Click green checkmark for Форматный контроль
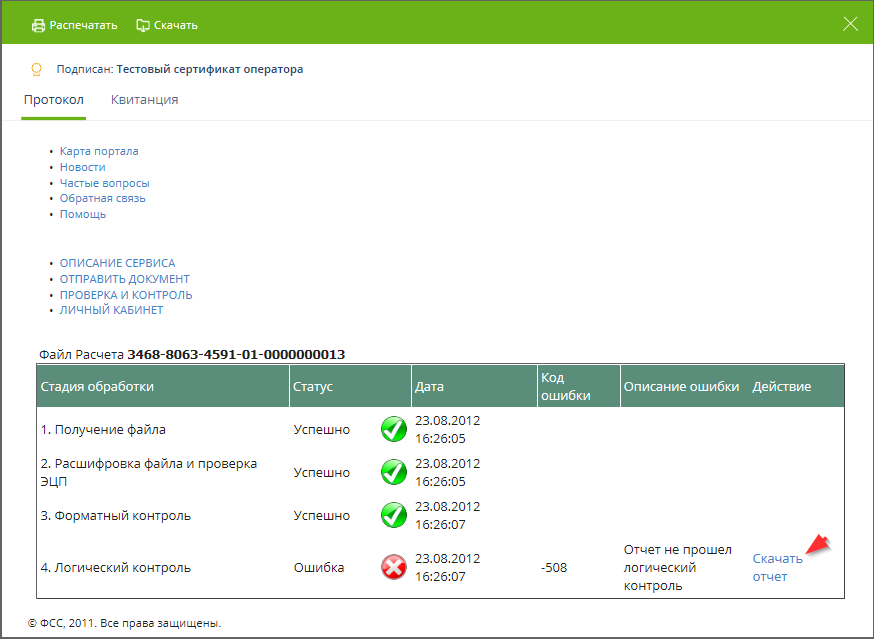This screenshot has width=874, height=640. (394, 515)
